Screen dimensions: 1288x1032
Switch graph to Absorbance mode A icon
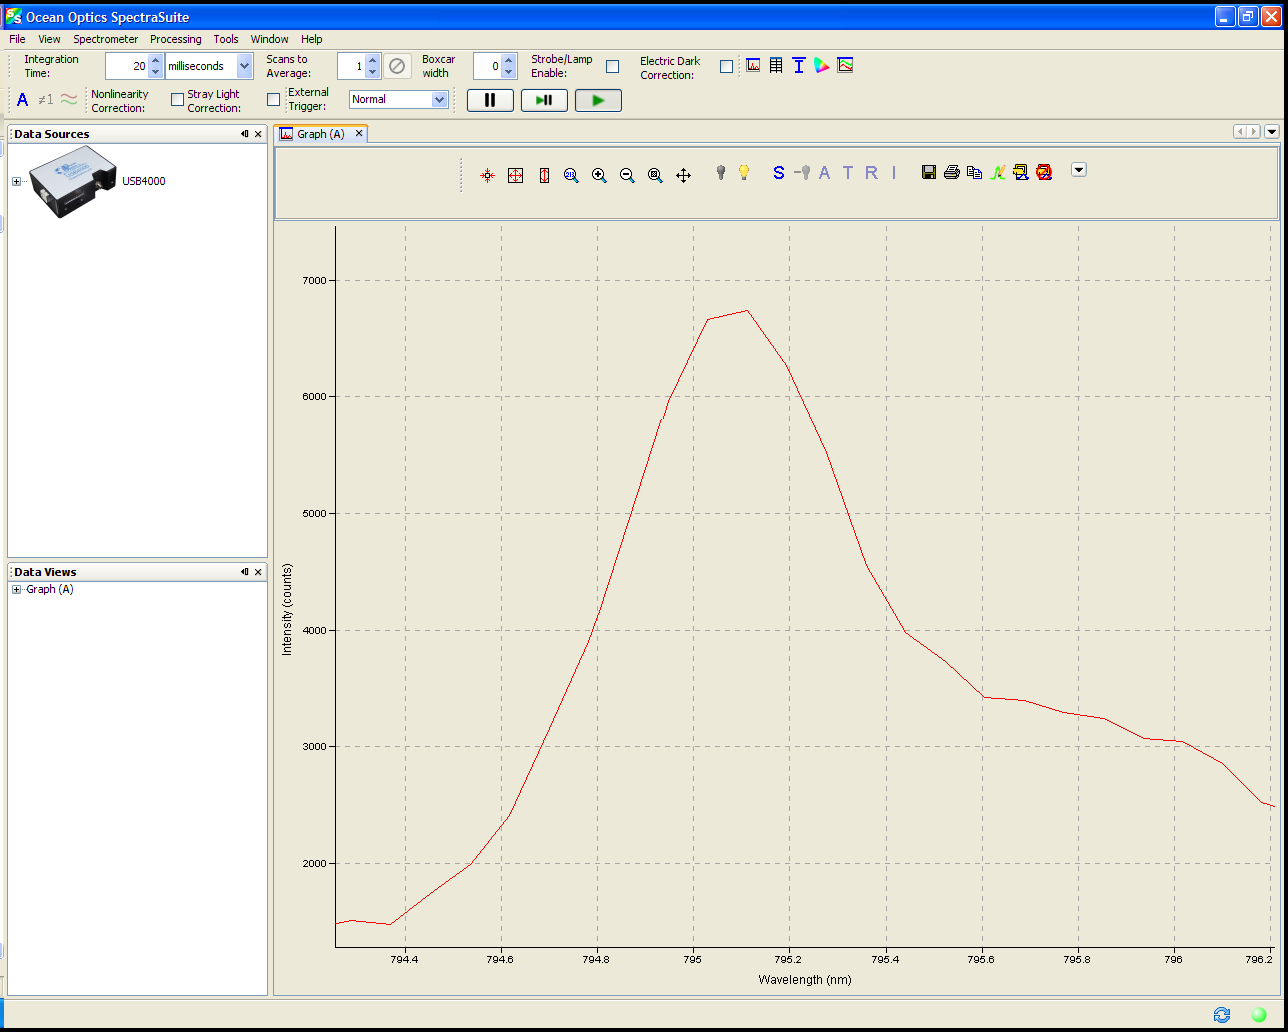coord(825,172)
